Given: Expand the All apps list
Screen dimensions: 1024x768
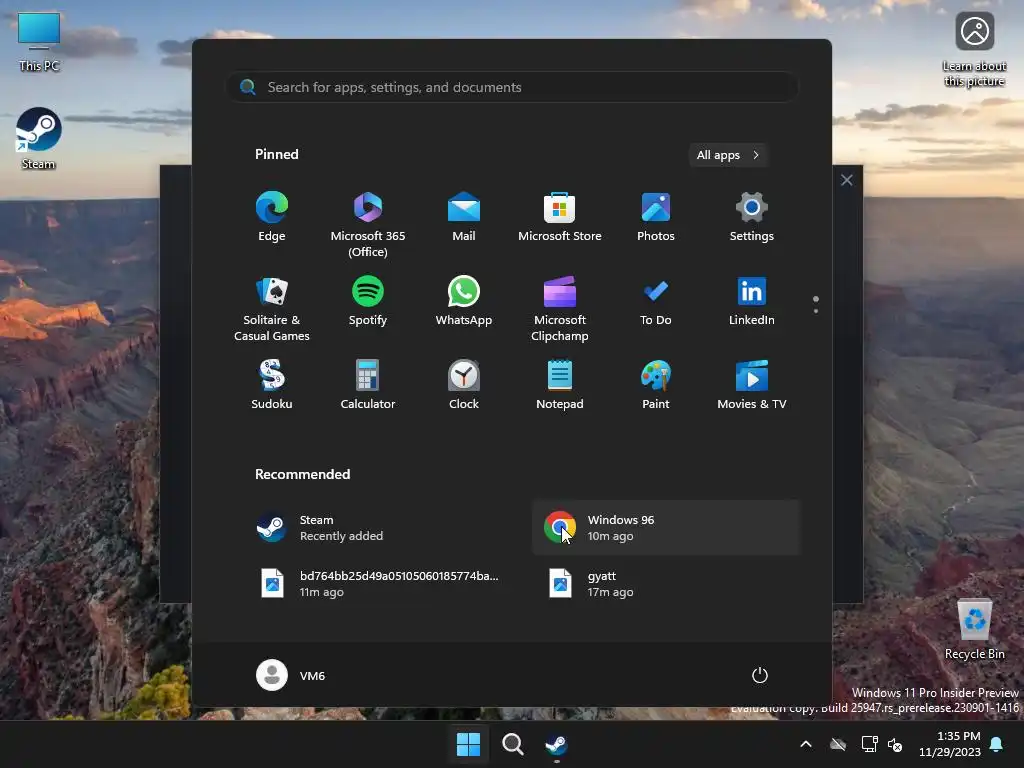Looking at the screenshot, I should pyautogui.click(x=728, y=155).
